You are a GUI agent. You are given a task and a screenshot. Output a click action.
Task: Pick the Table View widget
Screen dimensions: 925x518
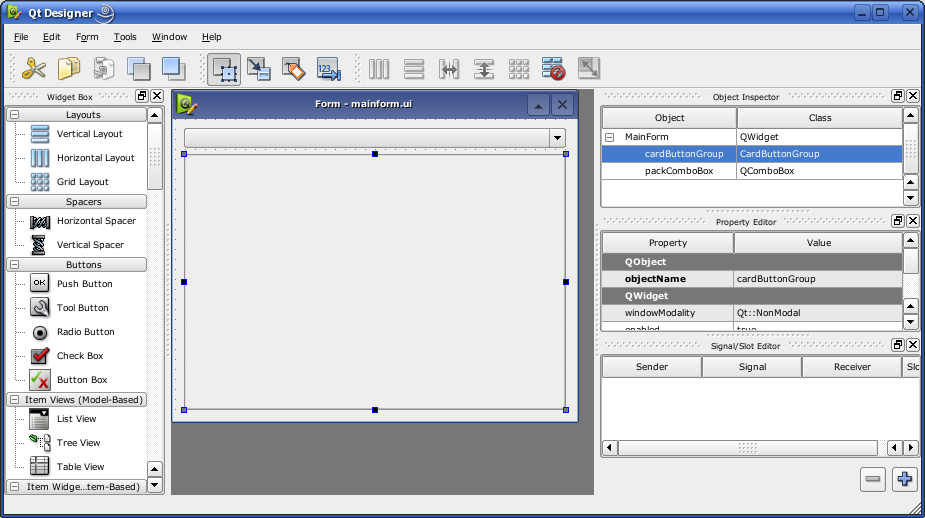[67, 467]
